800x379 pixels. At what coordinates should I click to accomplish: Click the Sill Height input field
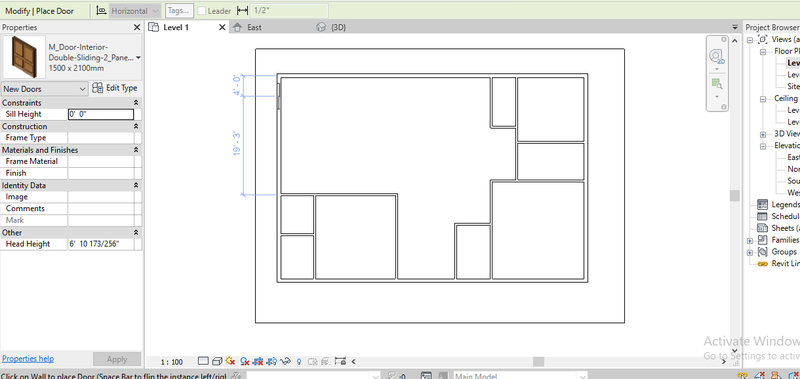pyautogui.click(x=101, y=114)
